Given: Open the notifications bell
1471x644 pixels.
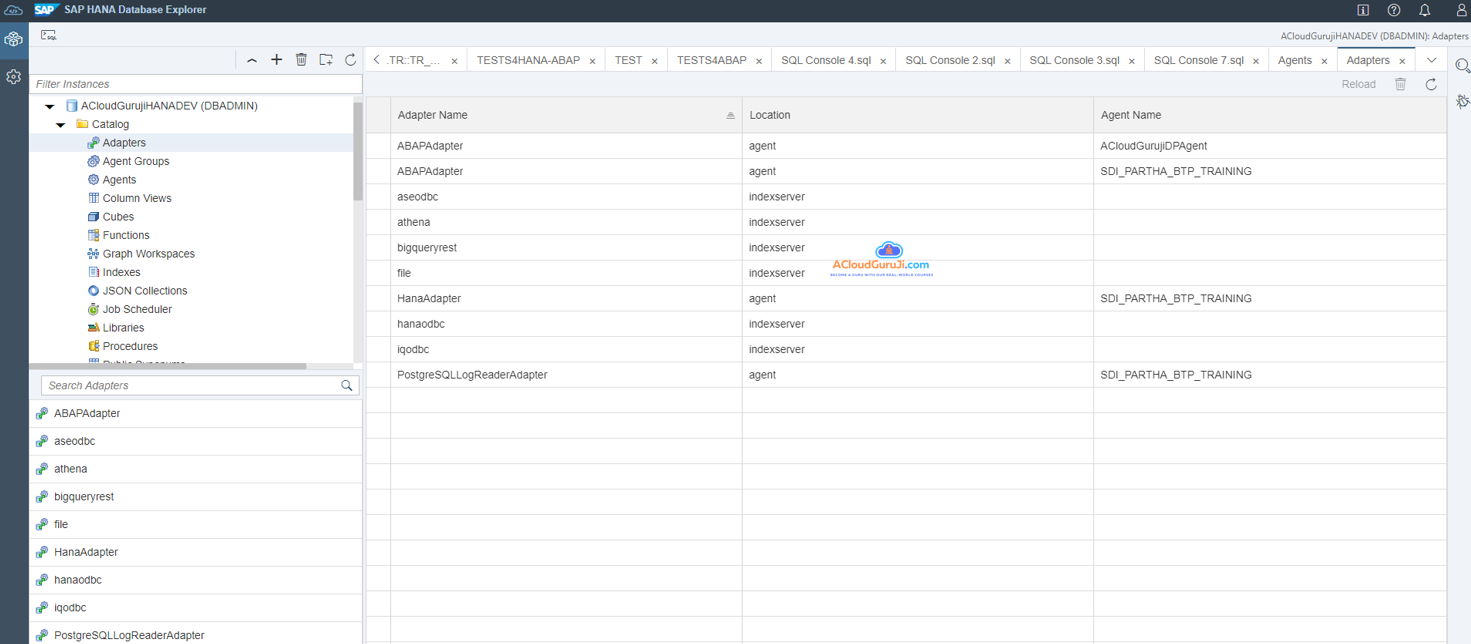Looking at the screenshot, I should (x=1425, y=10).
